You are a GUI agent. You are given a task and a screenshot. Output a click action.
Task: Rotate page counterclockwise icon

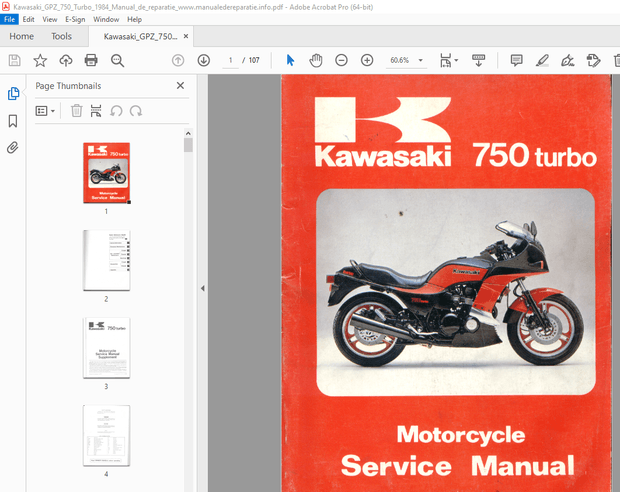click(x=116, y=111)
